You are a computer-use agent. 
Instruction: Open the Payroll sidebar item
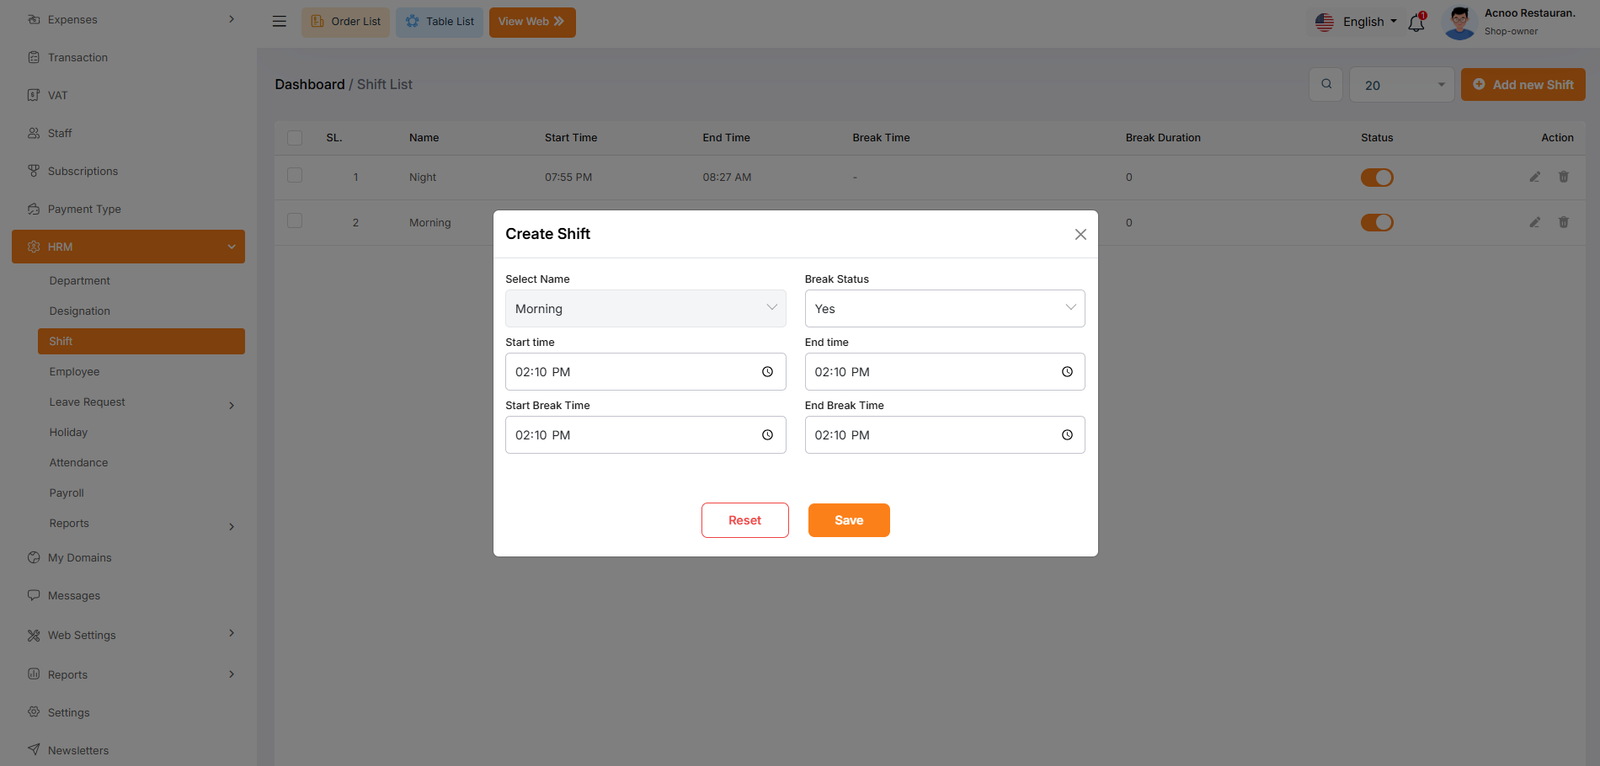67,493
